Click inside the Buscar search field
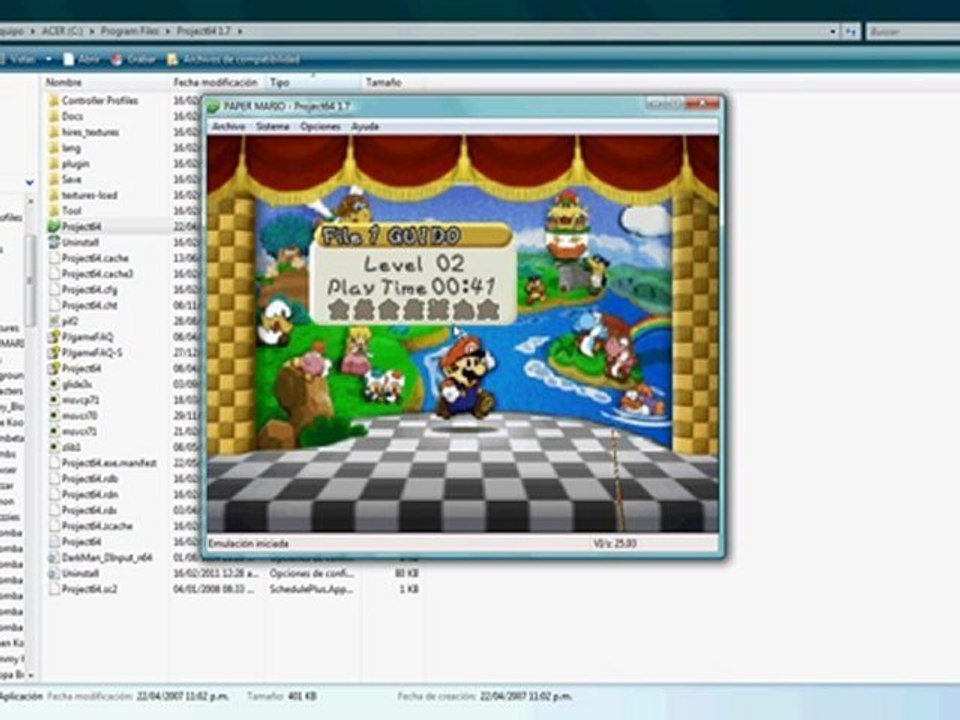The width and height of the screenshot is (960, 720). [913, 31]
